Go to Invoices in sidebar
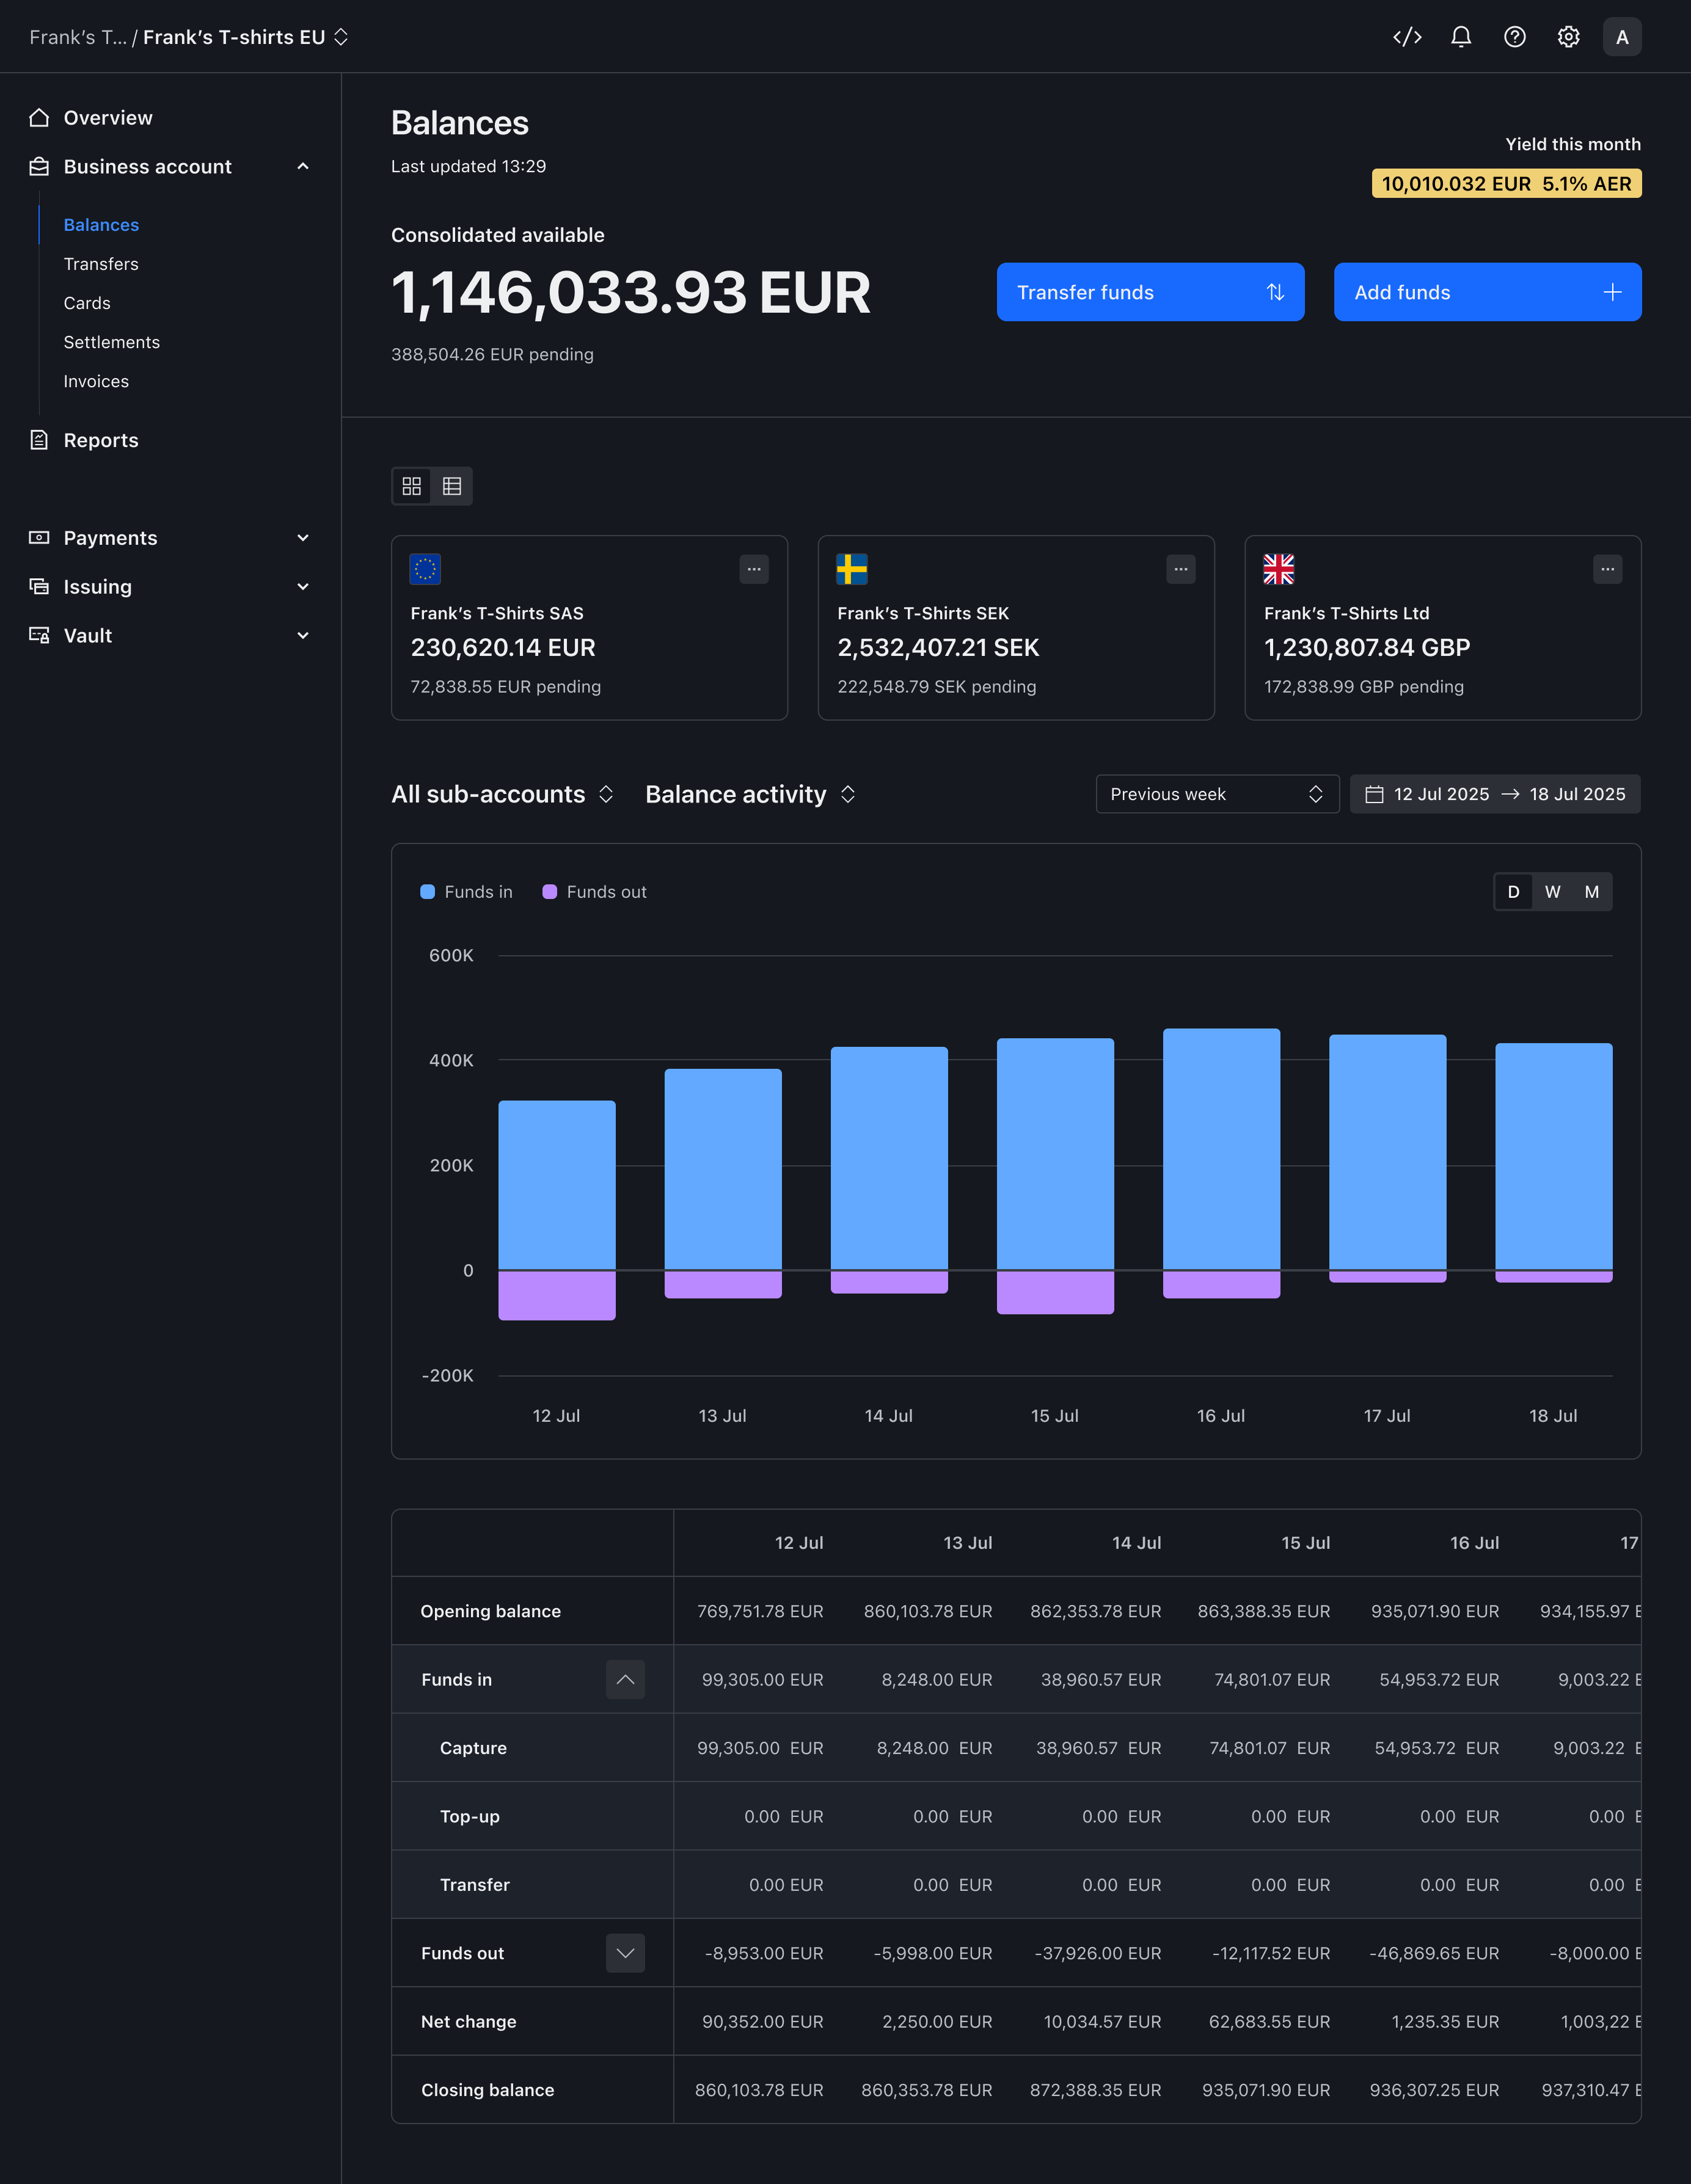 [96, 381]
